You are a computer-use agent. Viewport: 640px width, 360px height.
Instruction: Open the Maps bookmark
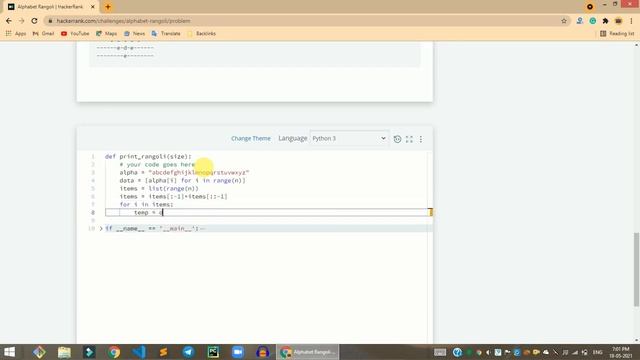107,33
